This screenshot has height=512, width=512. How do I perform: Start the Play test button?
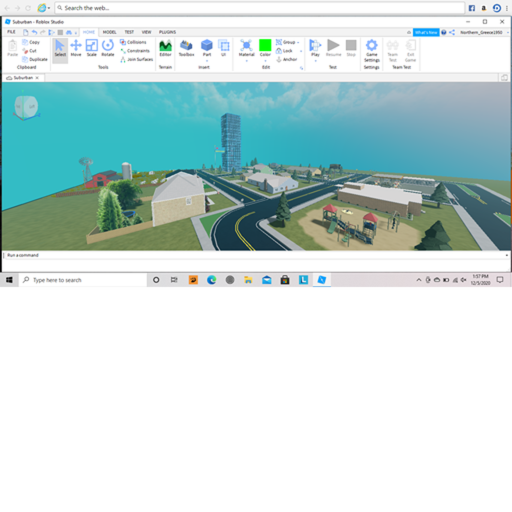coord(315,48)
